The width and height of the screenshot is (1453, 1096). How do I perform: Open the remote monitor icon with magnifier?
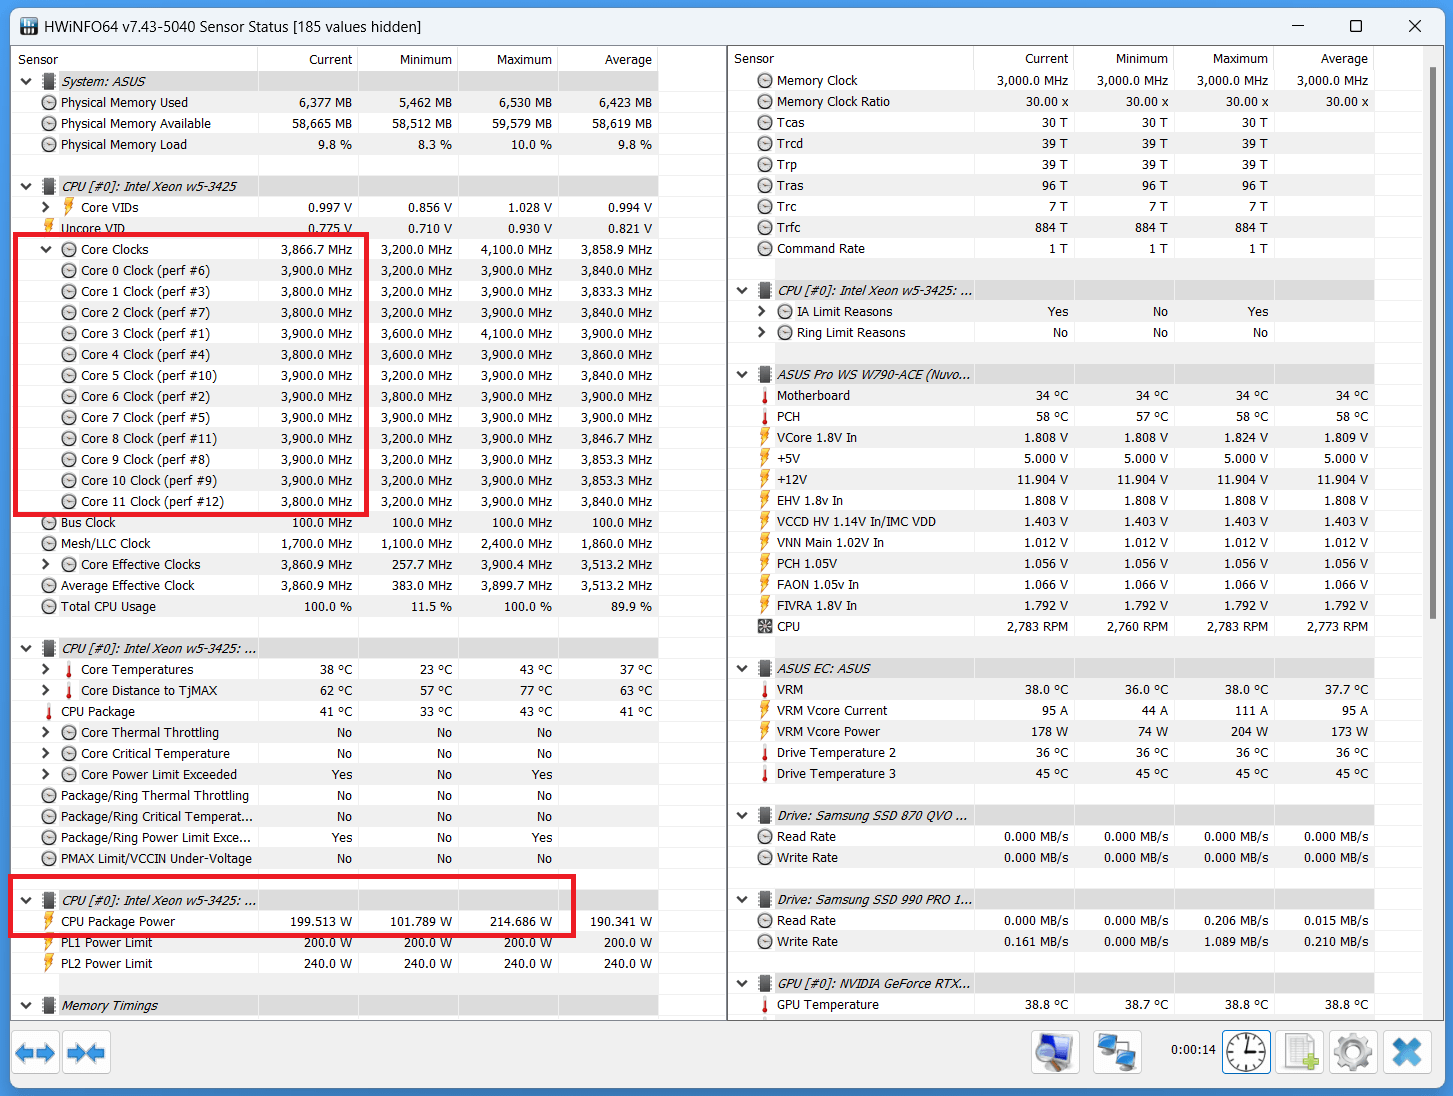pyautogui.click(x=1055, y=1052)
